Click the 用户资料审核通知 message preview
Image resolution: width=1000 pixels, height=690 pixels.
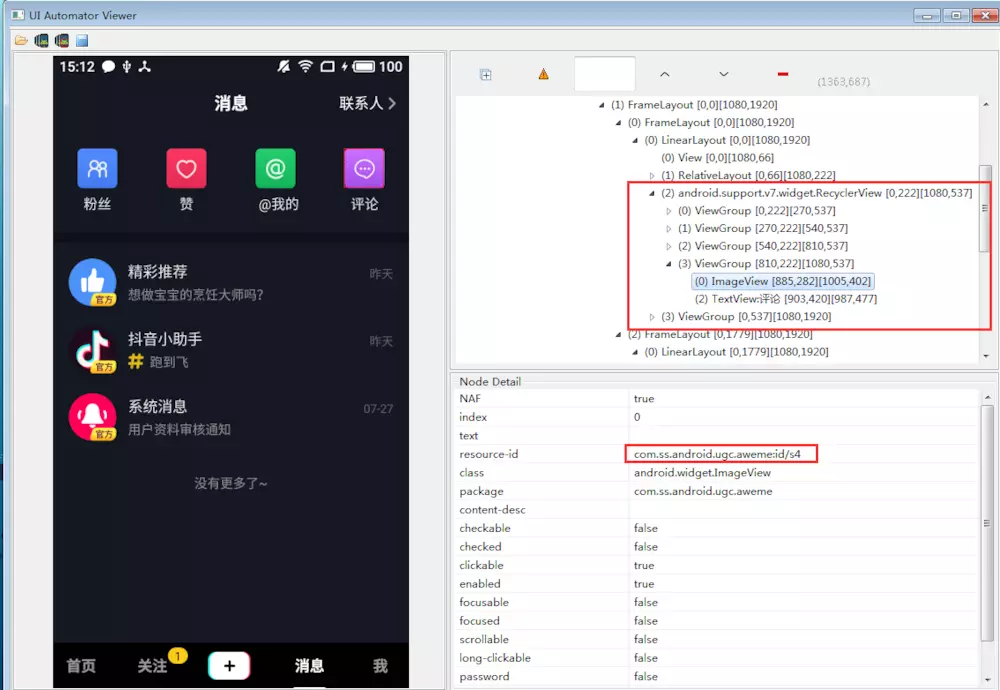pyautogui.click(x=179, y=429)
